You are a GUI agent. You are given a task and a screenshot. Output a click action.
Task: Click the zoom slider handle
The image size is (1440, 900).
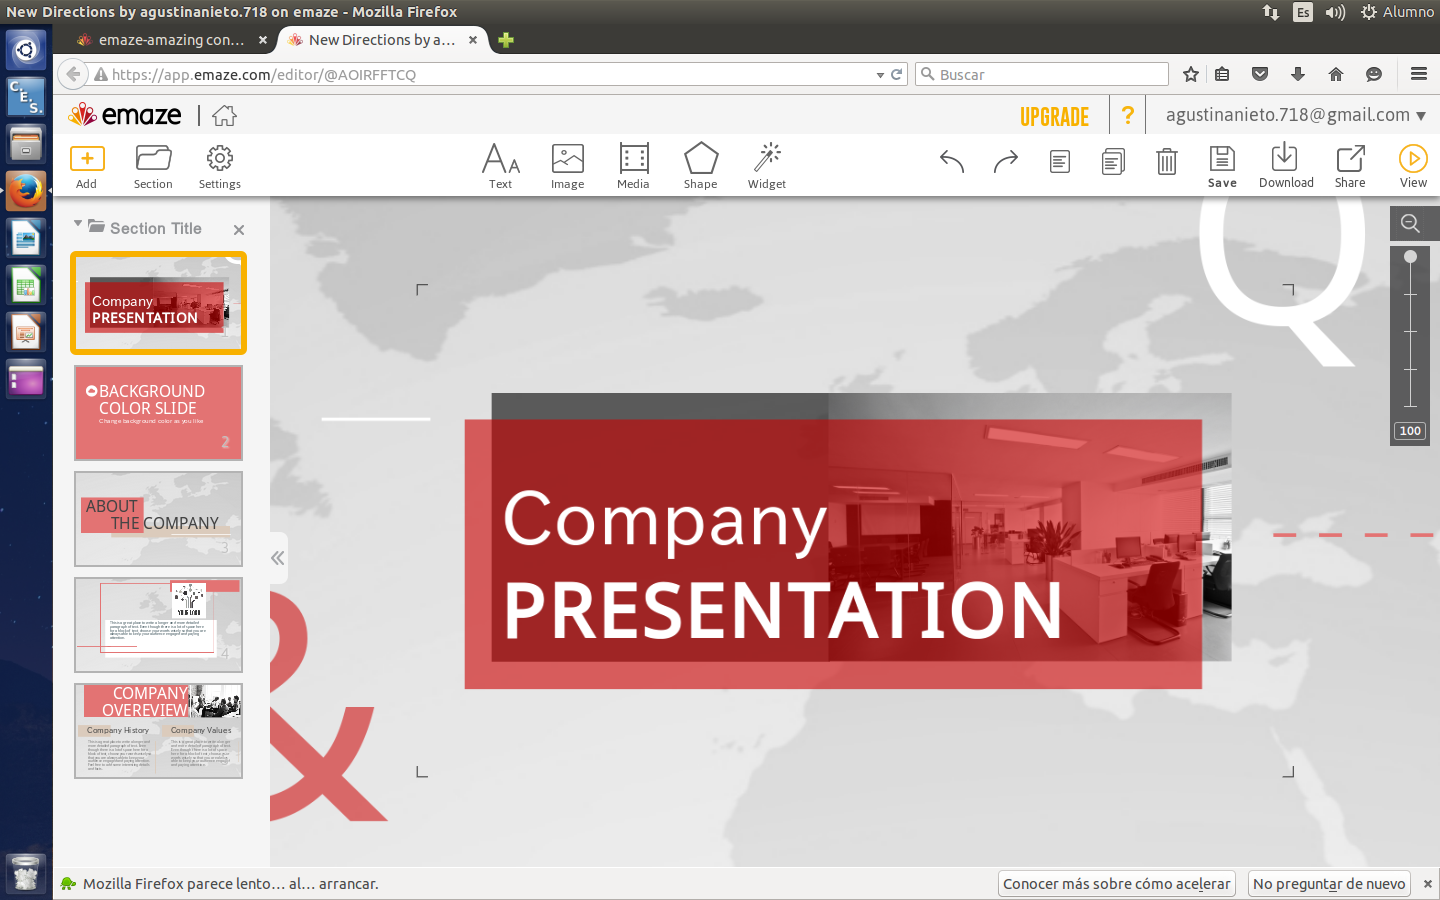coord(1410,257)
